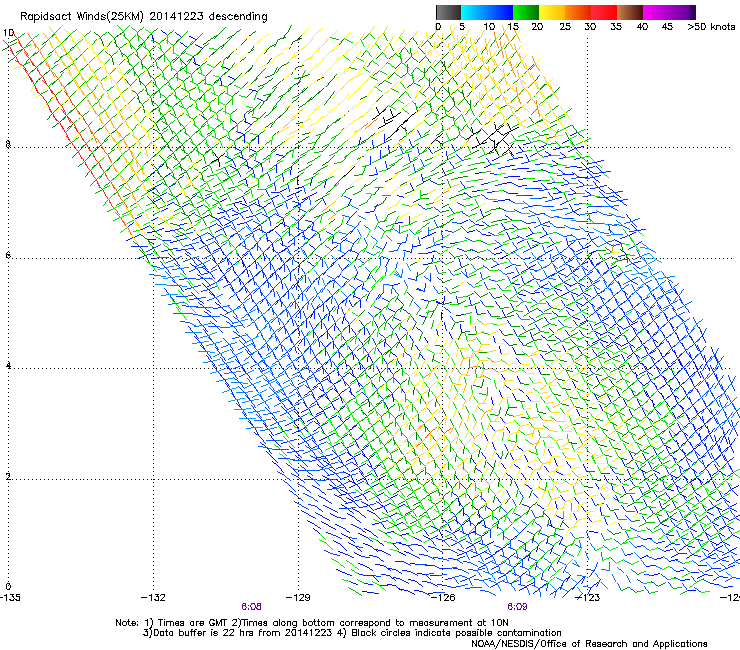Click the green 15-20 knots legend band
The width and height of the screenshot is (740, 650).
pyautogui.click(x=526, y=12)
